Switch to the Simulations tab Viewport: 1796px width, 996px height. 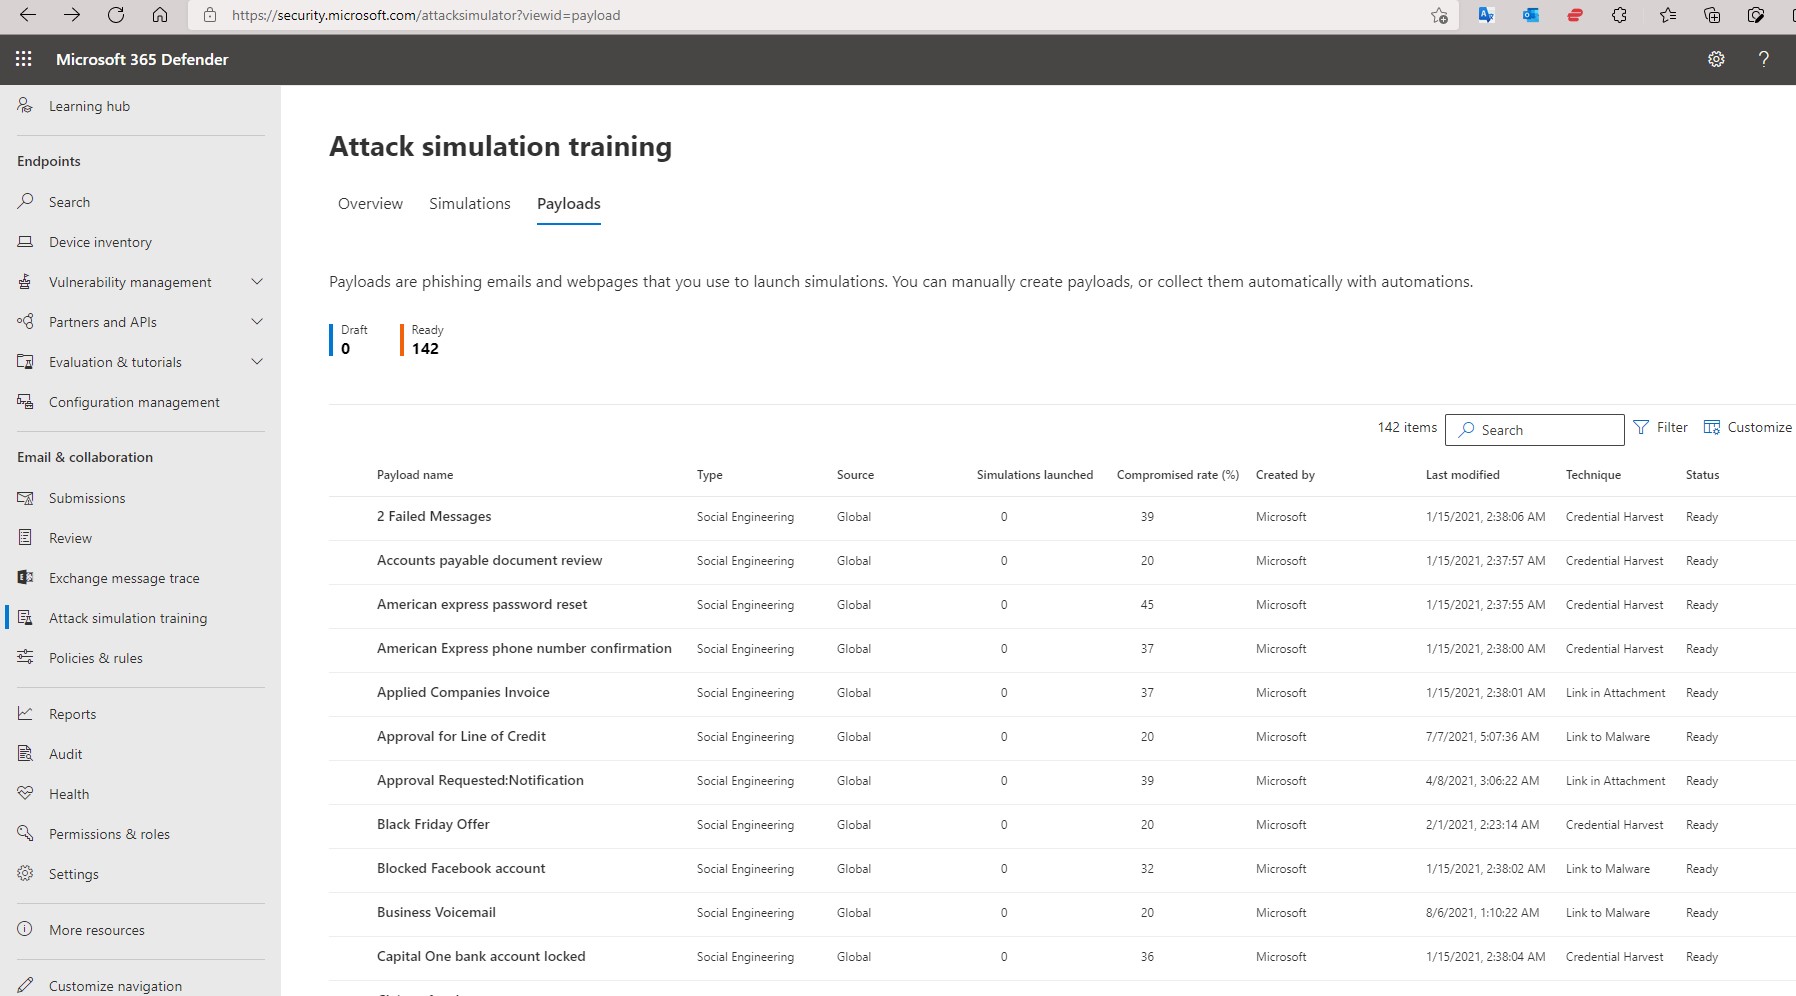tap(470, 204)
